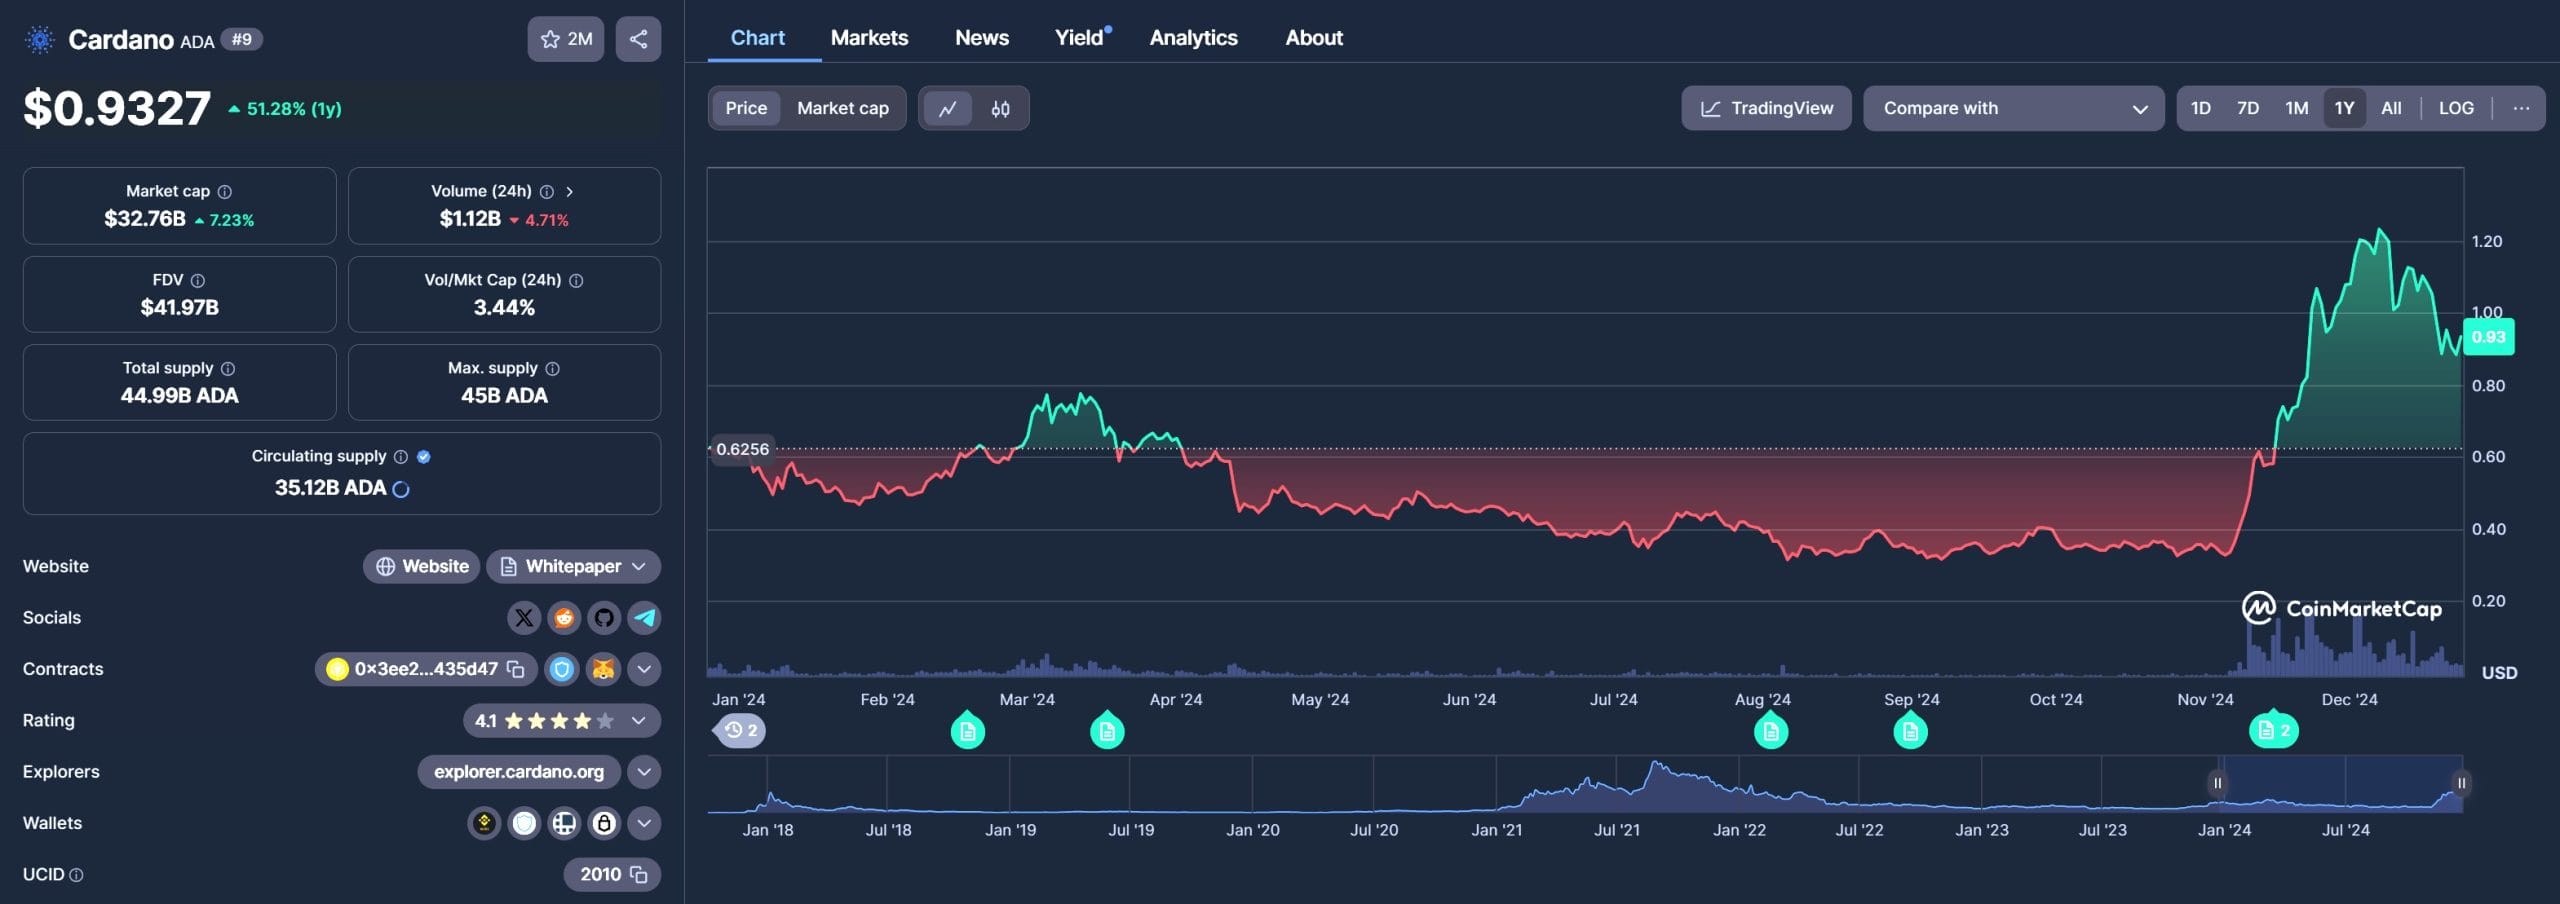
Task: Select line chart style
Action: [x=947, y=108]
